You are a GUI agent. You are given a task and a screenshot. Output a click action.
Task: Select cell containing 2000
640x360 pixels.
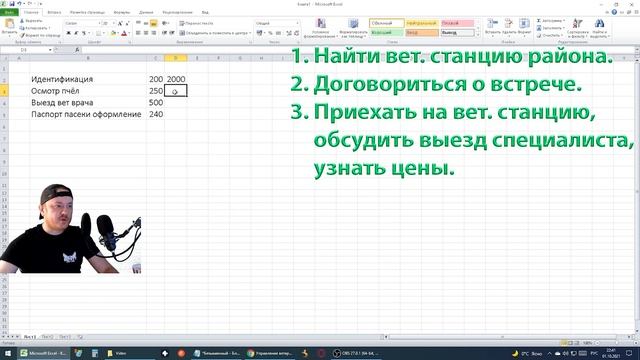point(176,79)
